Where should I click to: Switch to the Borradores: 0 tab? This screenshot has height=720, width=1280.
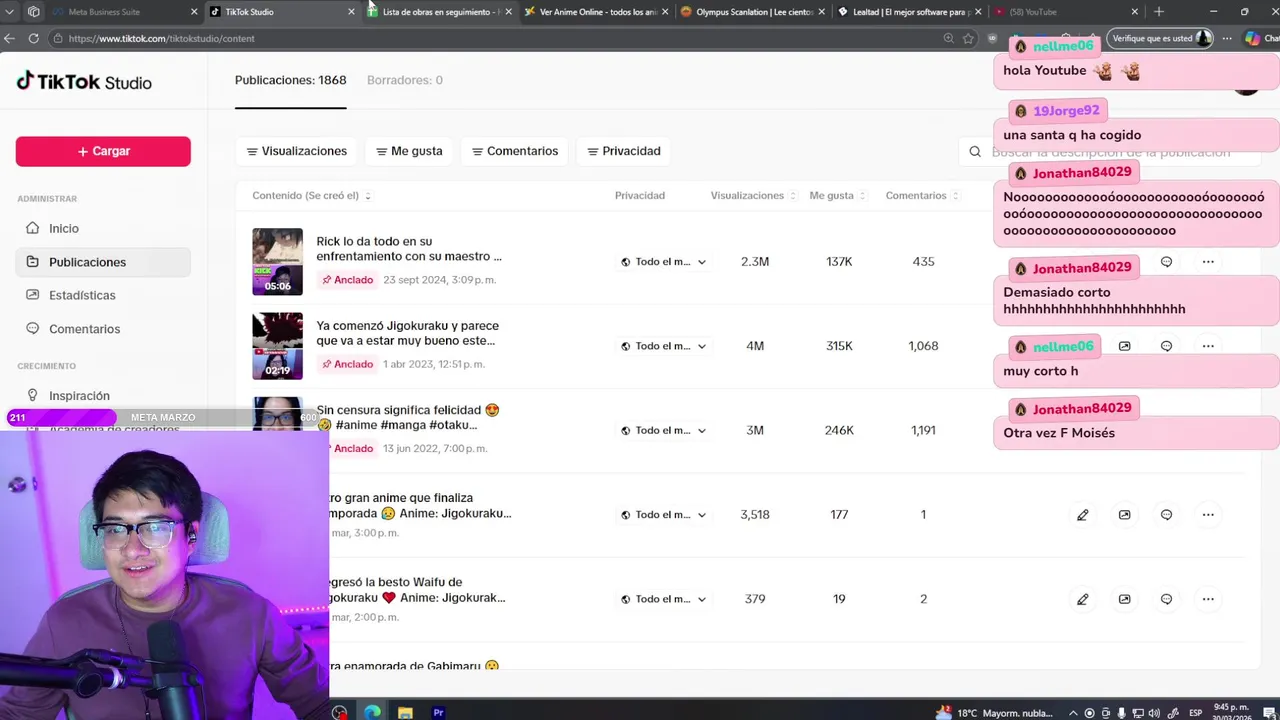pos(405,80)
